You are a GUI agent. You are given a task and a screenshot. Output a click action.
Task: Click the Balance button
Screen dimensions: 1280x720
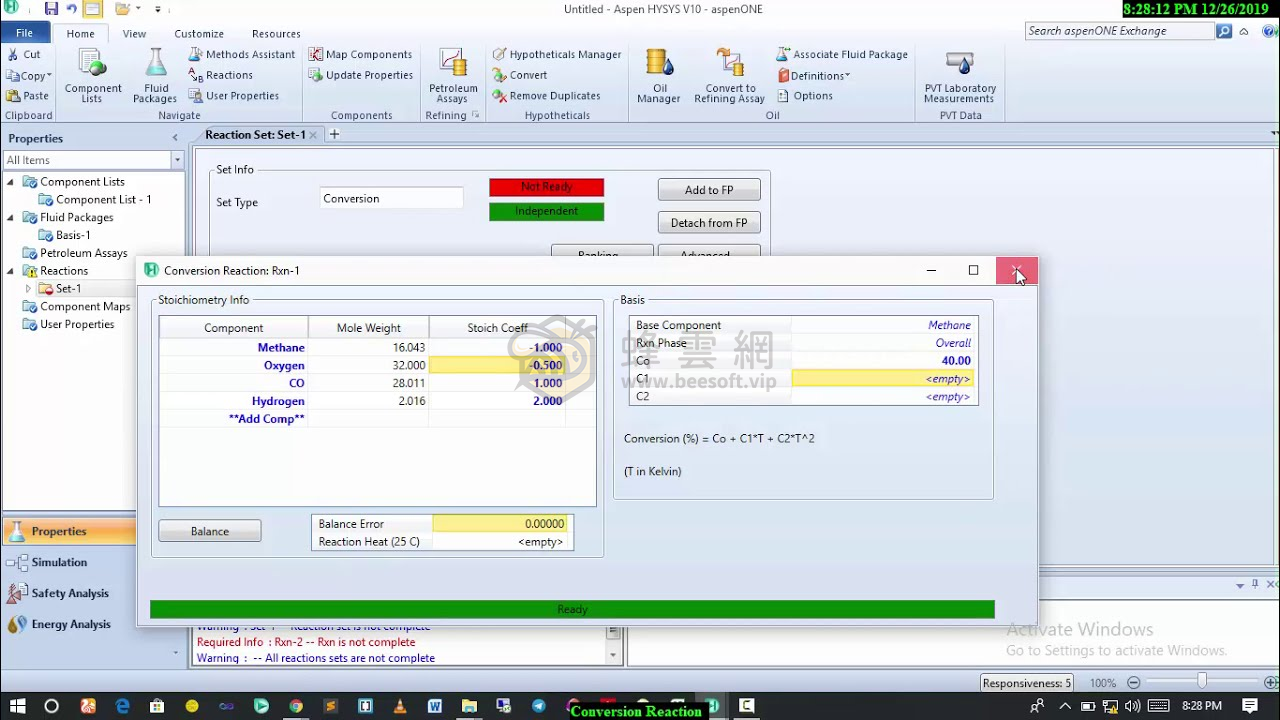[210, 531]
